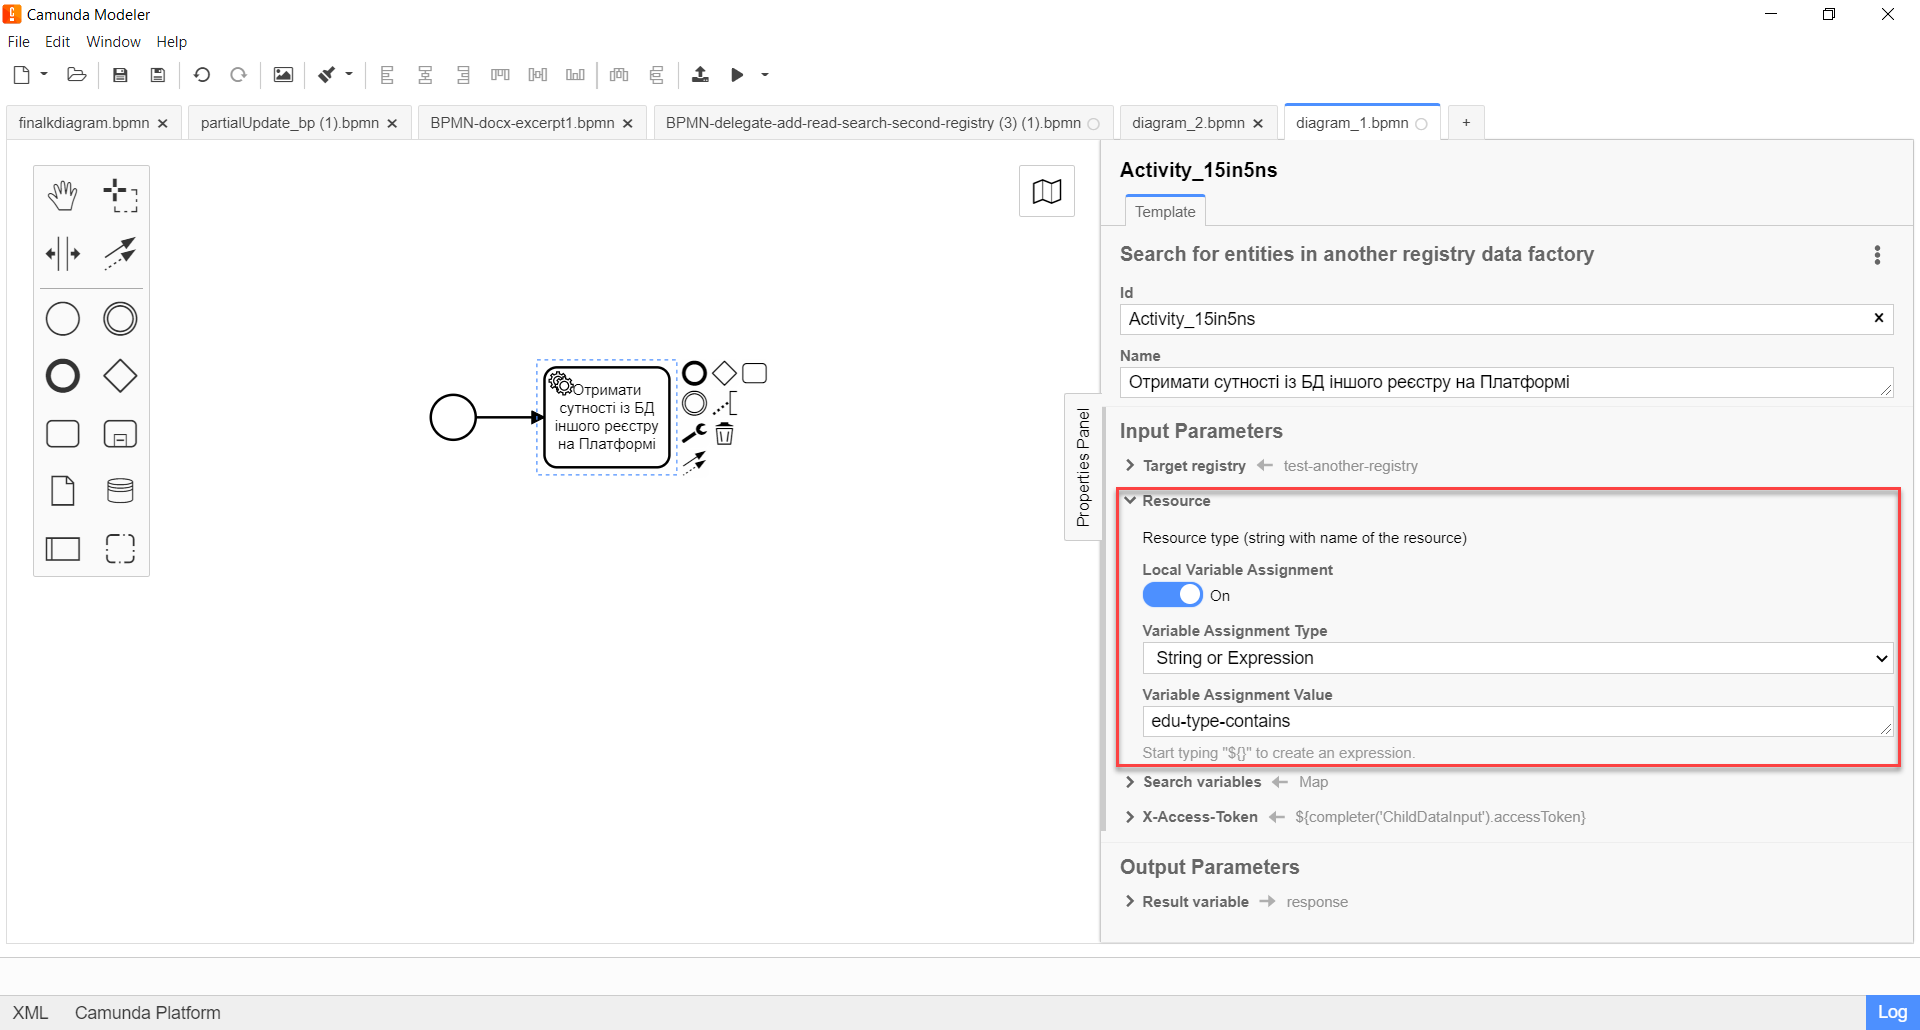Close the partialUpdate_bp (1).bpmn tab
Viewport: 1920px width, 1030px height.
[392, 124]
